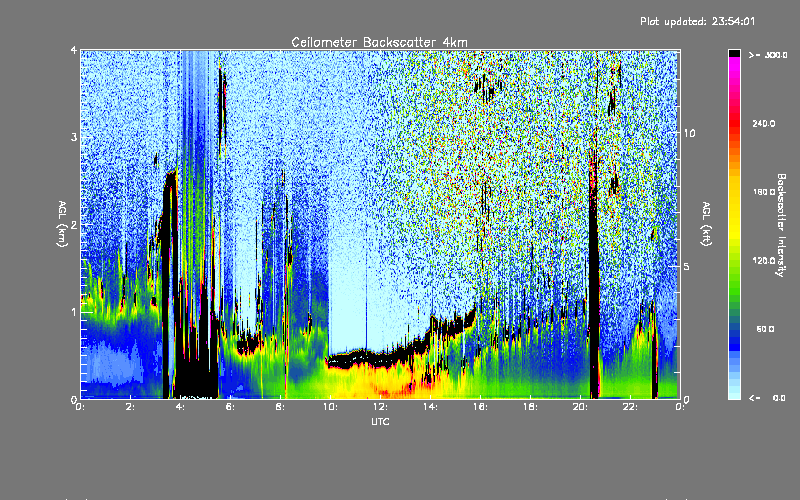This screenshot has height=500, width=800.
Task: Click the "5" tick on kft axis
Action: click(x=686, y=266)
